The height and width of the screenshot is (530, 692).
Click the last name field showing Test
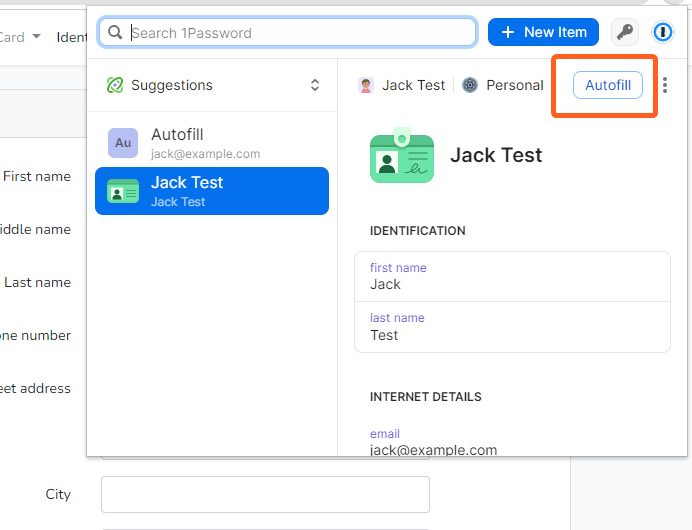512,327
